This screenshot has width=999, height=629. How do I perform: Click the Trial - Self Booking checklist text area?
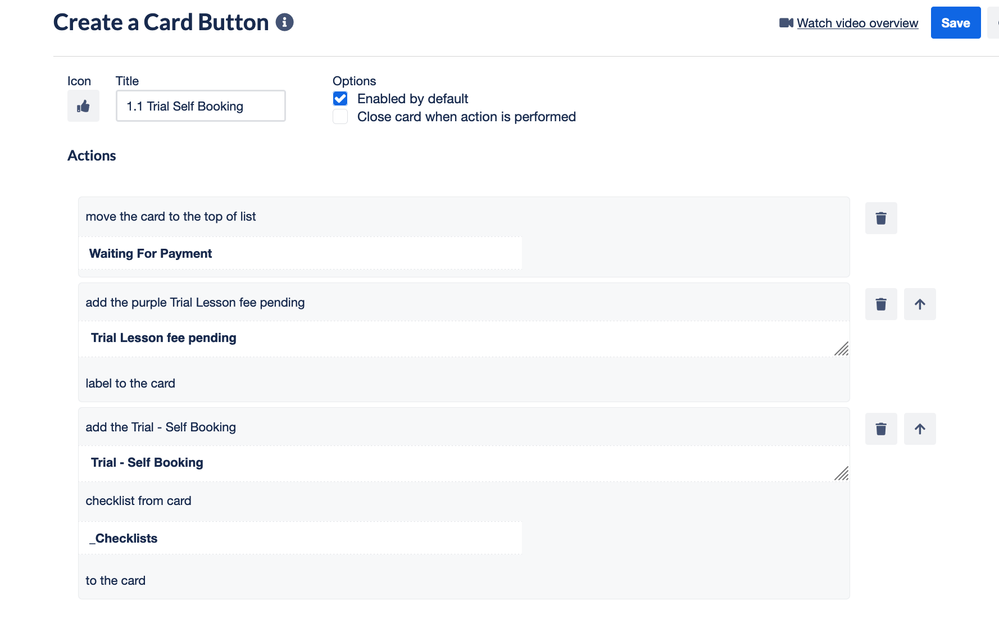464,463
